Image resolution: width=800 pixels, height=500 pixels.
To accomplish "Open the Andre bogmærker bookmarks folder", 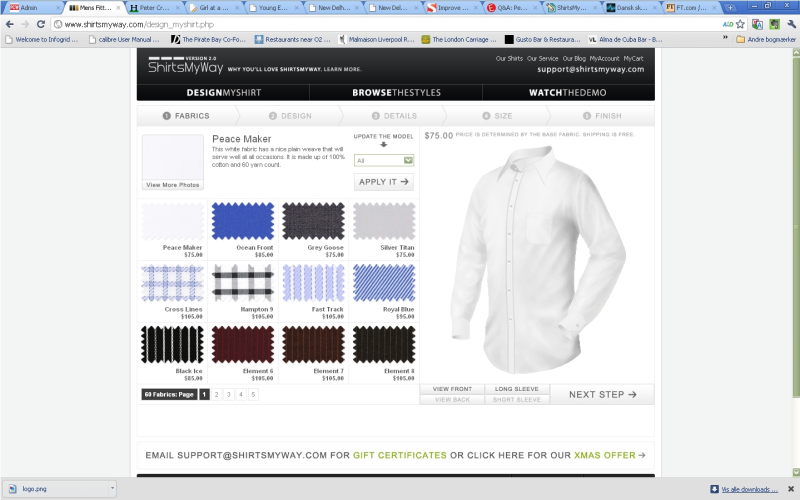I will (766, 39).
